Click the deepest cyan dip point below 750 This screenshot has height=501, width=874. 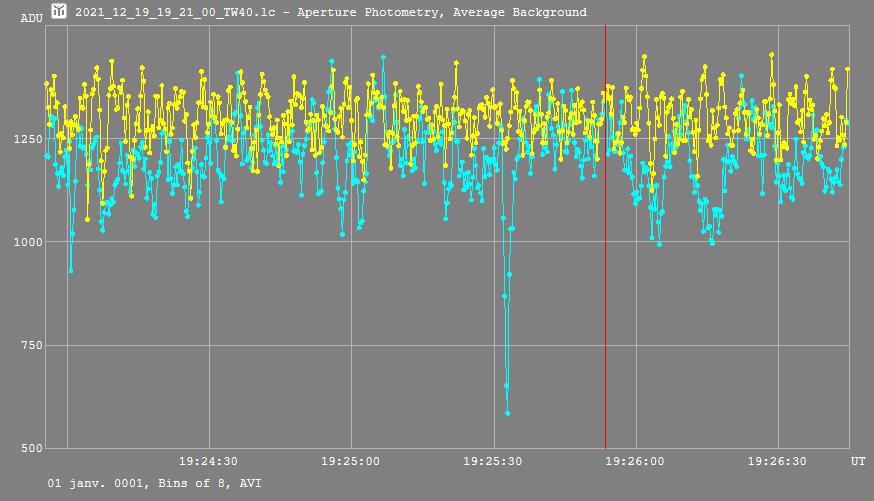pyautogui.click(x=508, y=412)
